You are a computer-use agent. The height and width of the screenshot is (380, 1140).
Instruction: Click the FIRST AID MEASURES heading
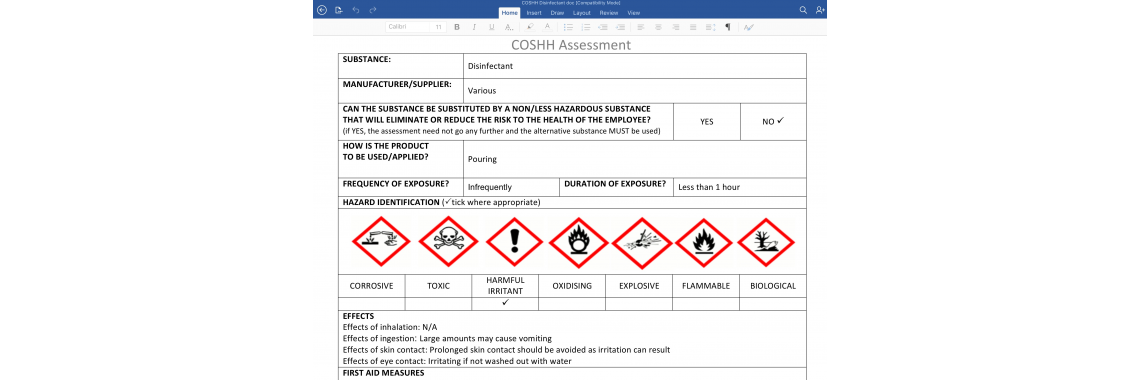[x=383, y=373]
